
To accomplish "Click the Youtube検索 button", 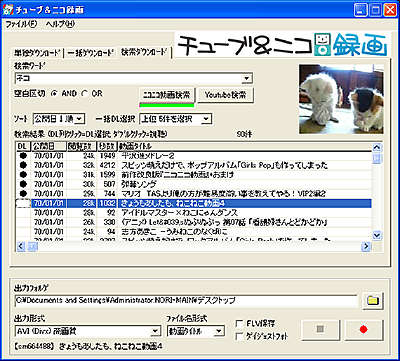I will 225,95.
